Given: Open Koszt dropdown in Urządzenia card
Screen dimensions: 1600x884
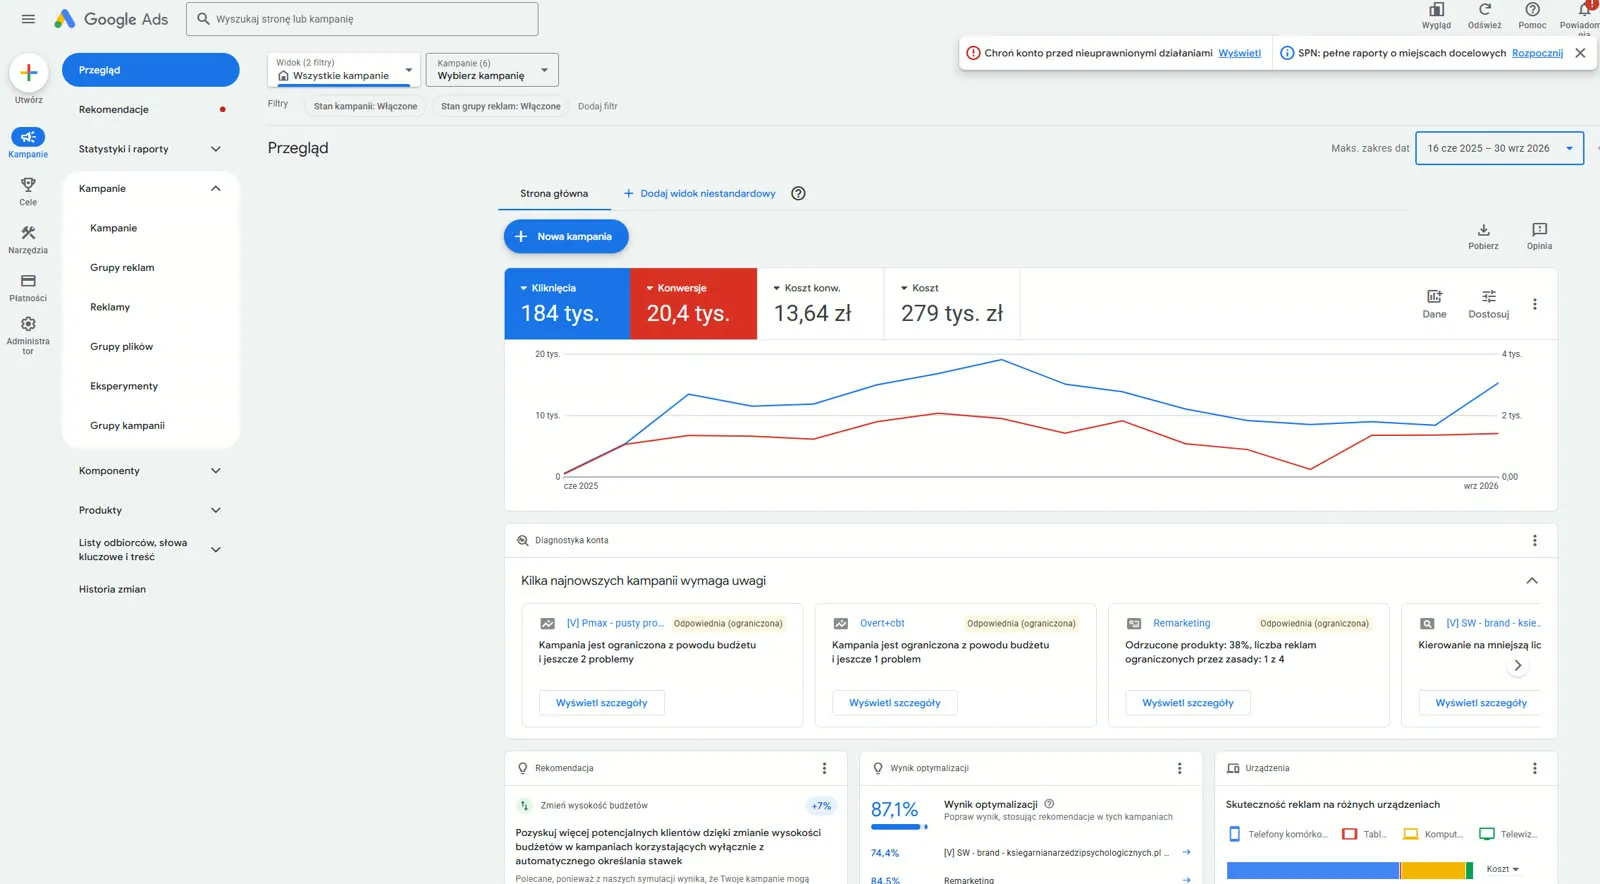Looking at the screenshot, I should click(1503, 869).
